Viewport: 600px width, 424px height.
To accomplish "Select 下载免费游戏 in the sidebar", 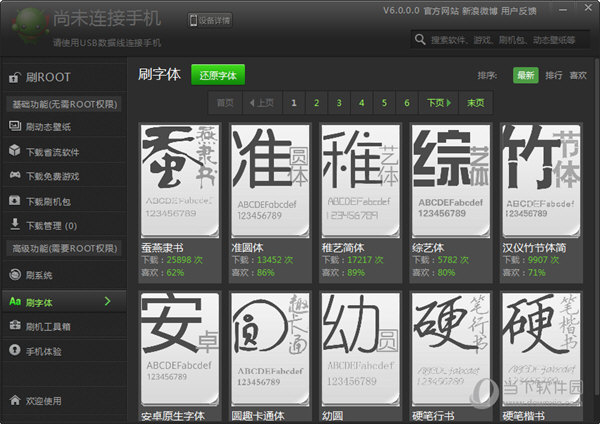I will pos(64,176).
